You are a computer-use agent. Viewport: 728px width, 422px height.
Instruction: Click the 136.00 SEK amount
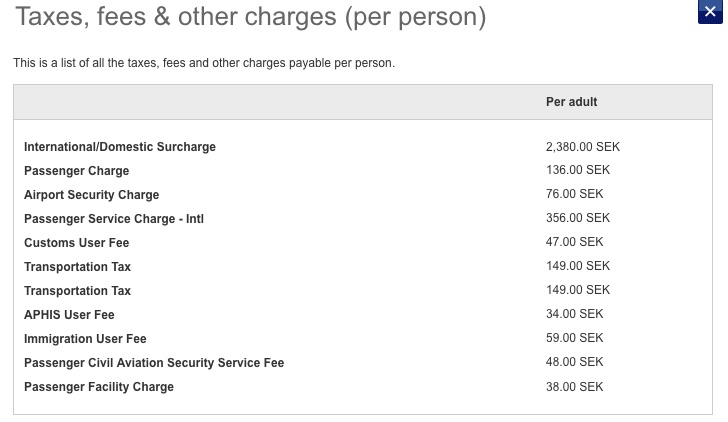point(578,170)
